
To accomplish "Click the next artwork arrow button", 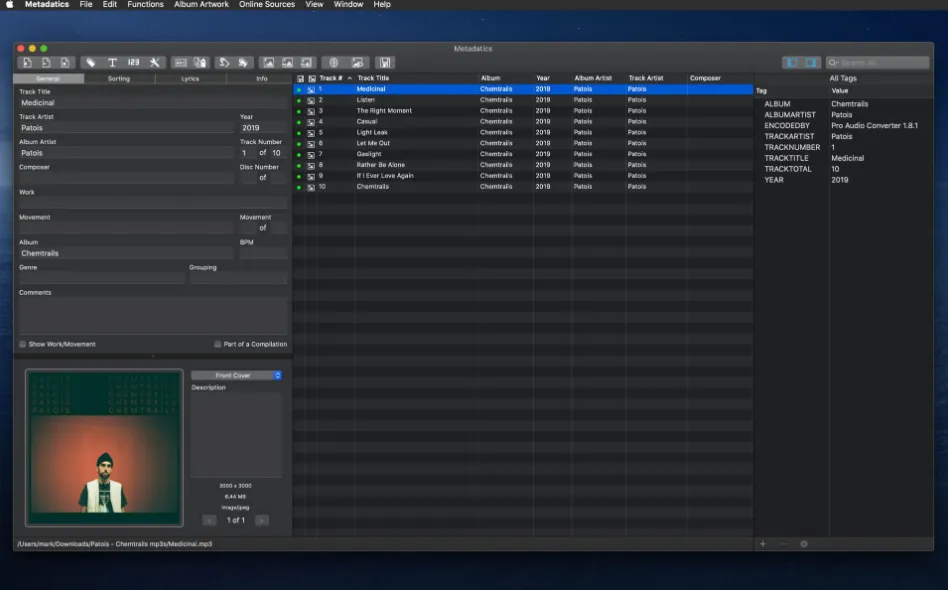I will coord(262,520).
